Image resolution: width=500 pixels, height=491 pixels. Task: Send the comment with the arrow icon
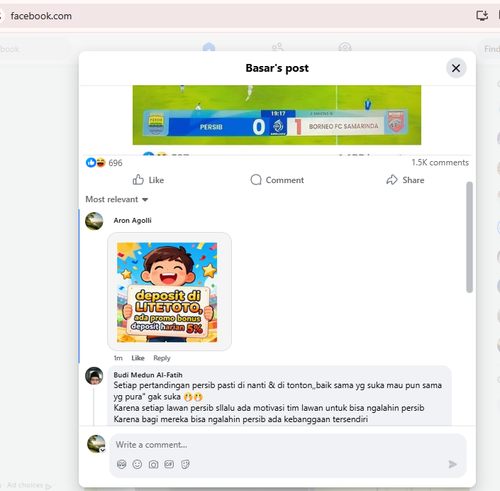(x=452, y=464)
